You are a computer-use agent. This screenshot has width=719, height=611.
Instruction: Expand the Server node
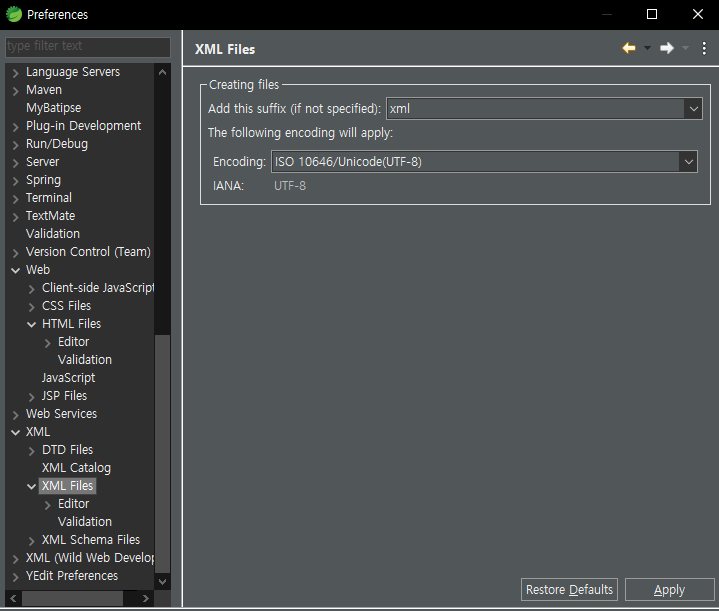point(16,163)
